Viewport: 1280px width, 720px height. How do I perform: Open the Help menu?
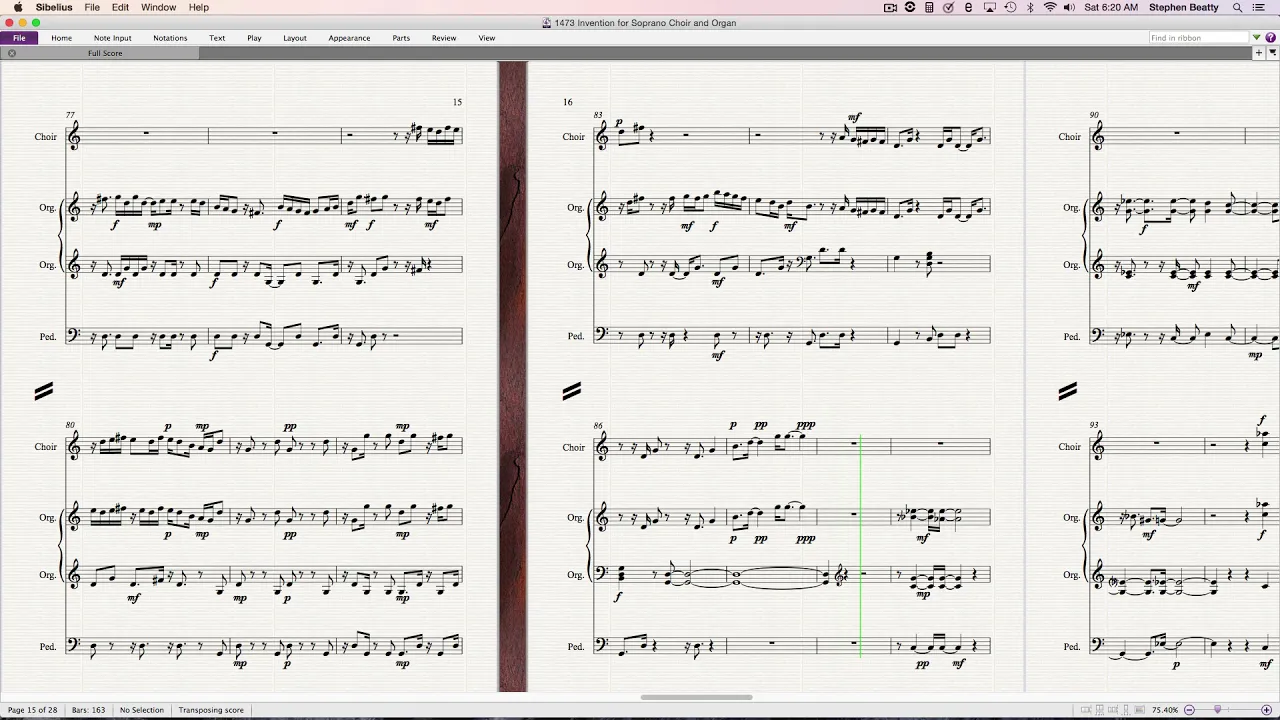tap(199, 7)
